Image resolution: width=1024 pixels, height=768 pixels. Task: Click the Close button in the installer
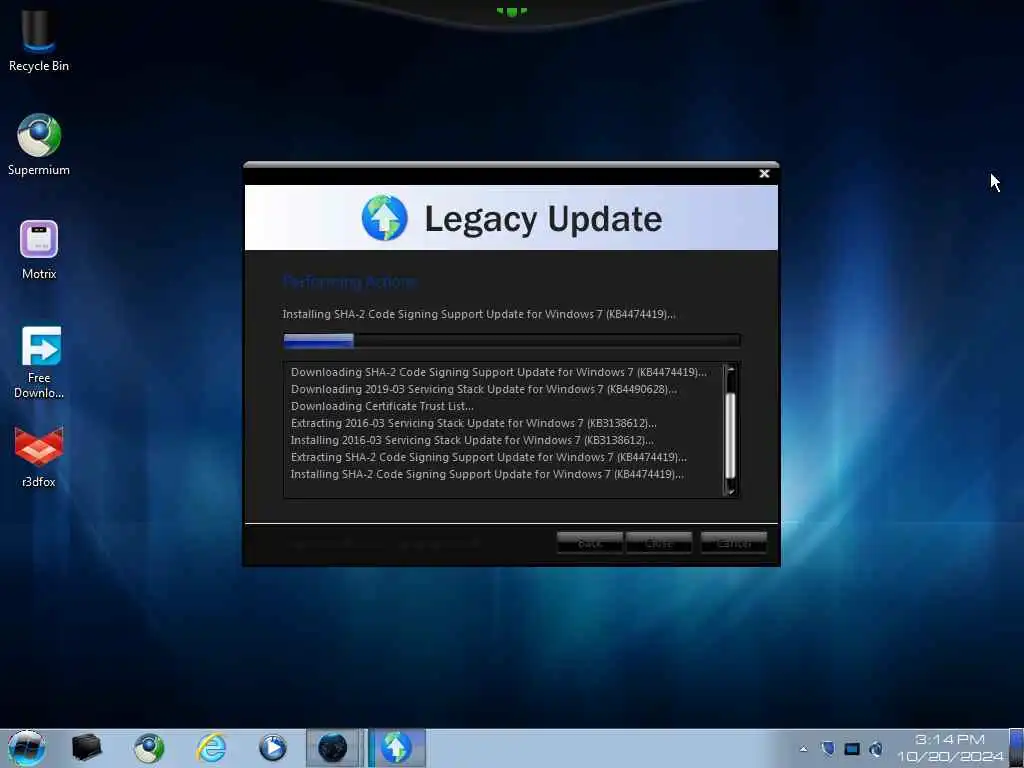tap(658, 543)
